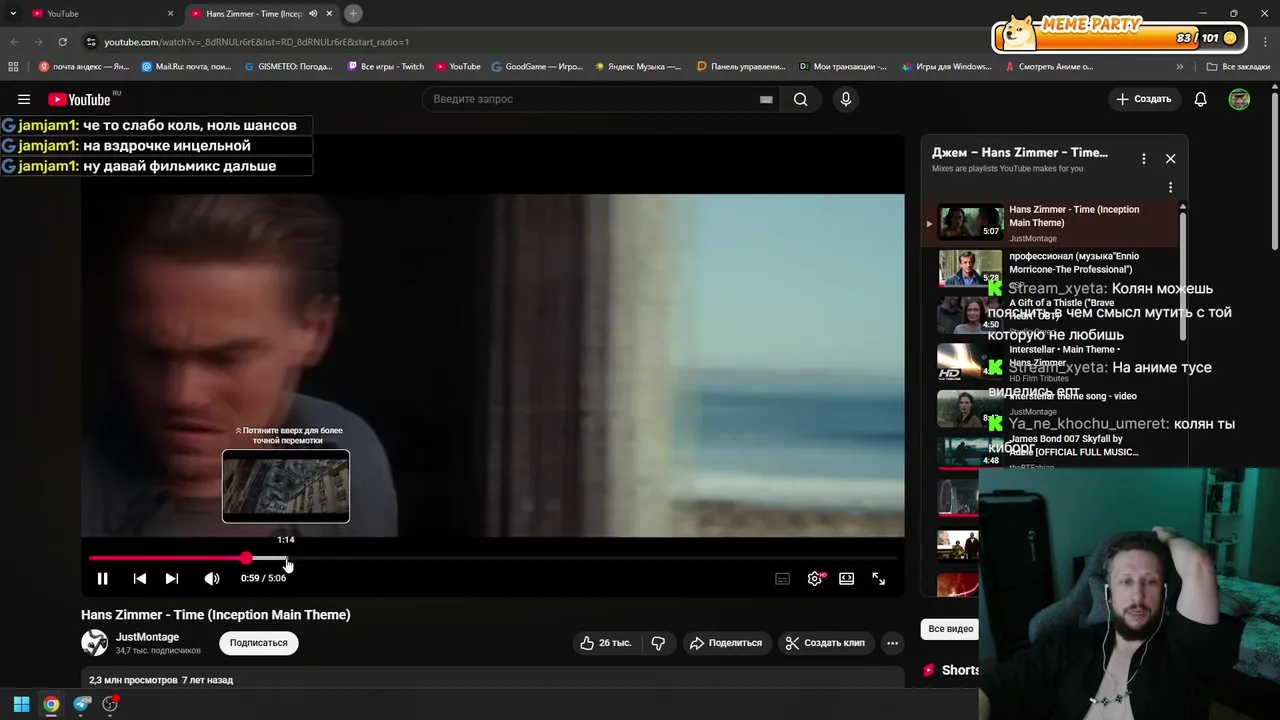1280x720 pixels.
Task: Open the YouTube hamburger guide menu
Action: 24,99
